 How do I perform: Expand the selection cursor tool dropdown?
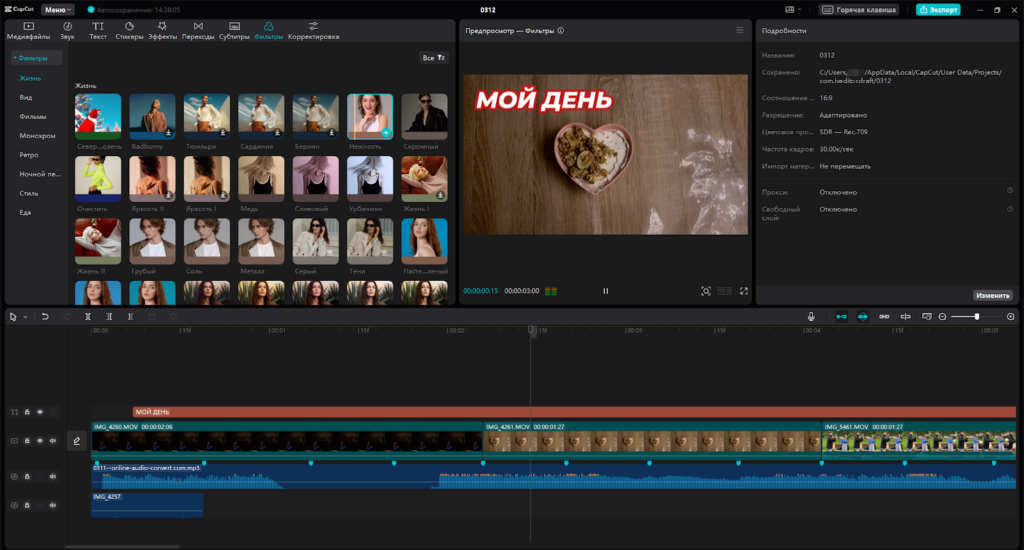coord(25,316)
